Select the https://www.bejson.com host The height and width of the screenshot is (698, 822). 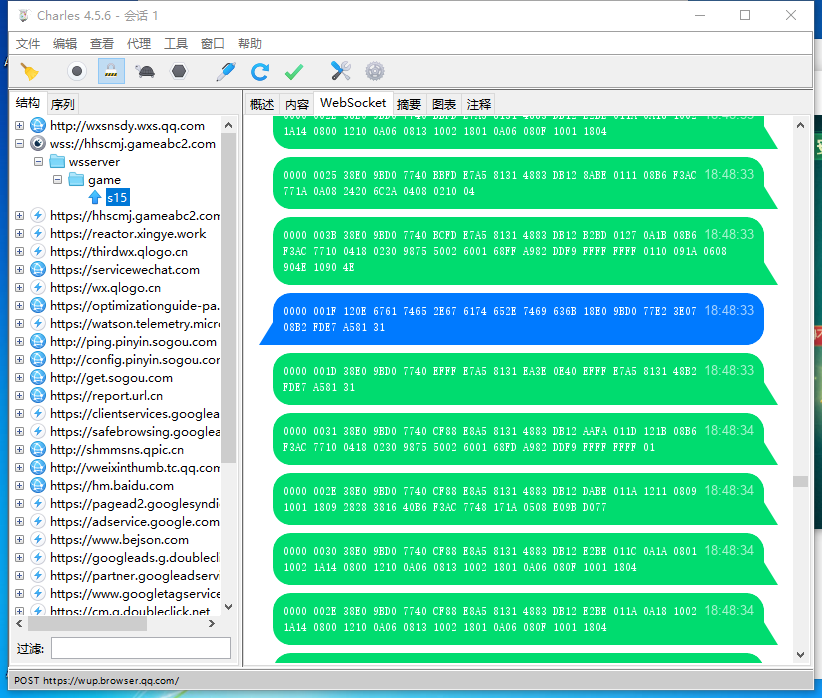119,540
